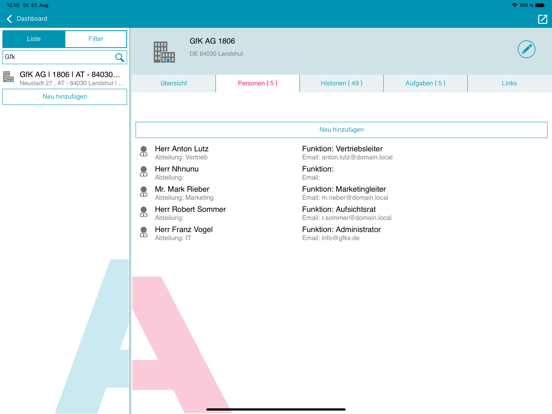Go back to the Dashboard
The height and width of the screenshot is (414, 552).
click(27, 19)
